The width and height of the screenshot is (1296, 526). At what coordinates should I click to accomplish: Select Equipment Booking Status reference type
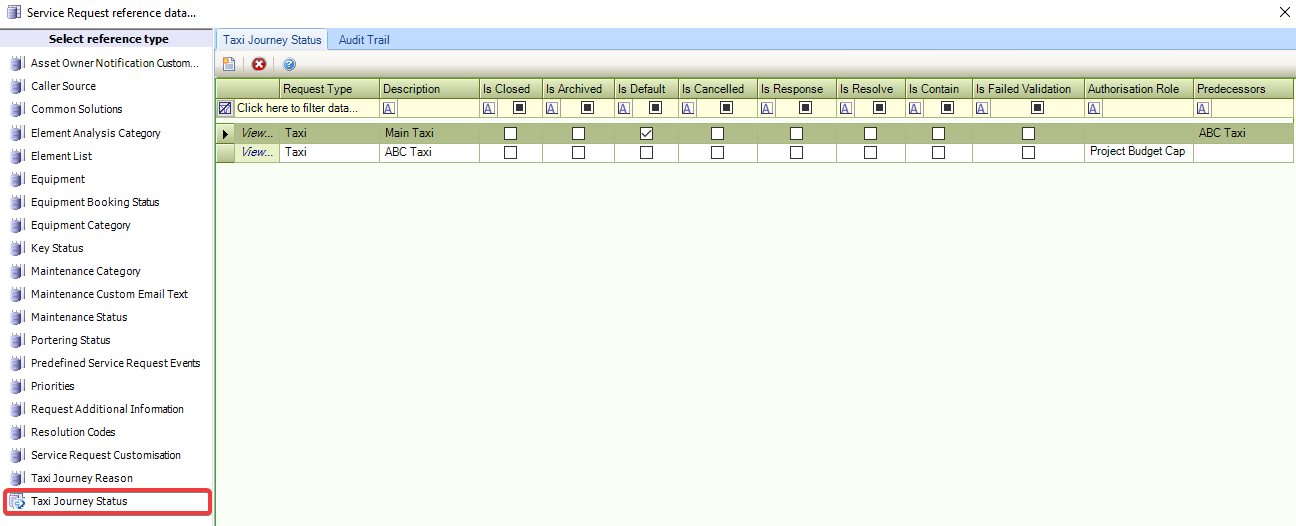tap(95, 202)
